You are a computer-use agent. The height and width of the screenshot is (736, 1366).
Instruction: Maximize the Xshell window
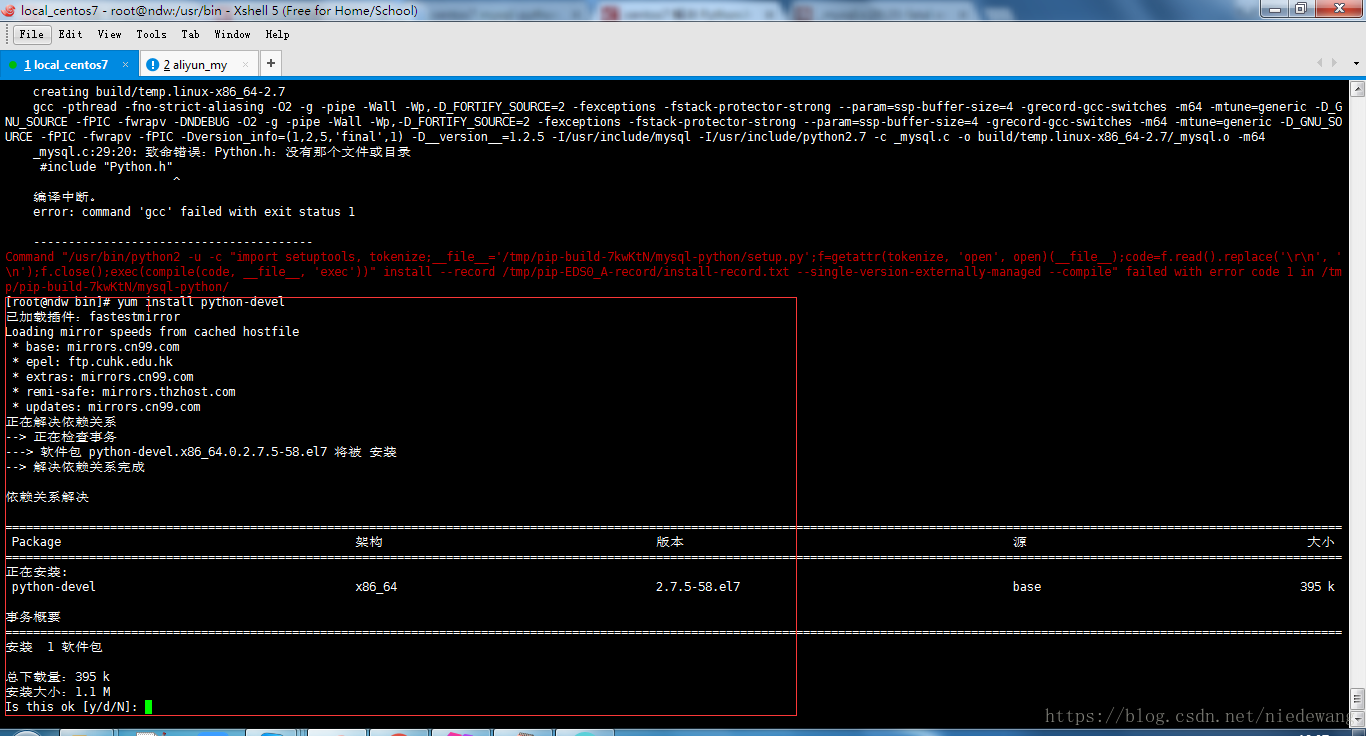pos(1300,8)
